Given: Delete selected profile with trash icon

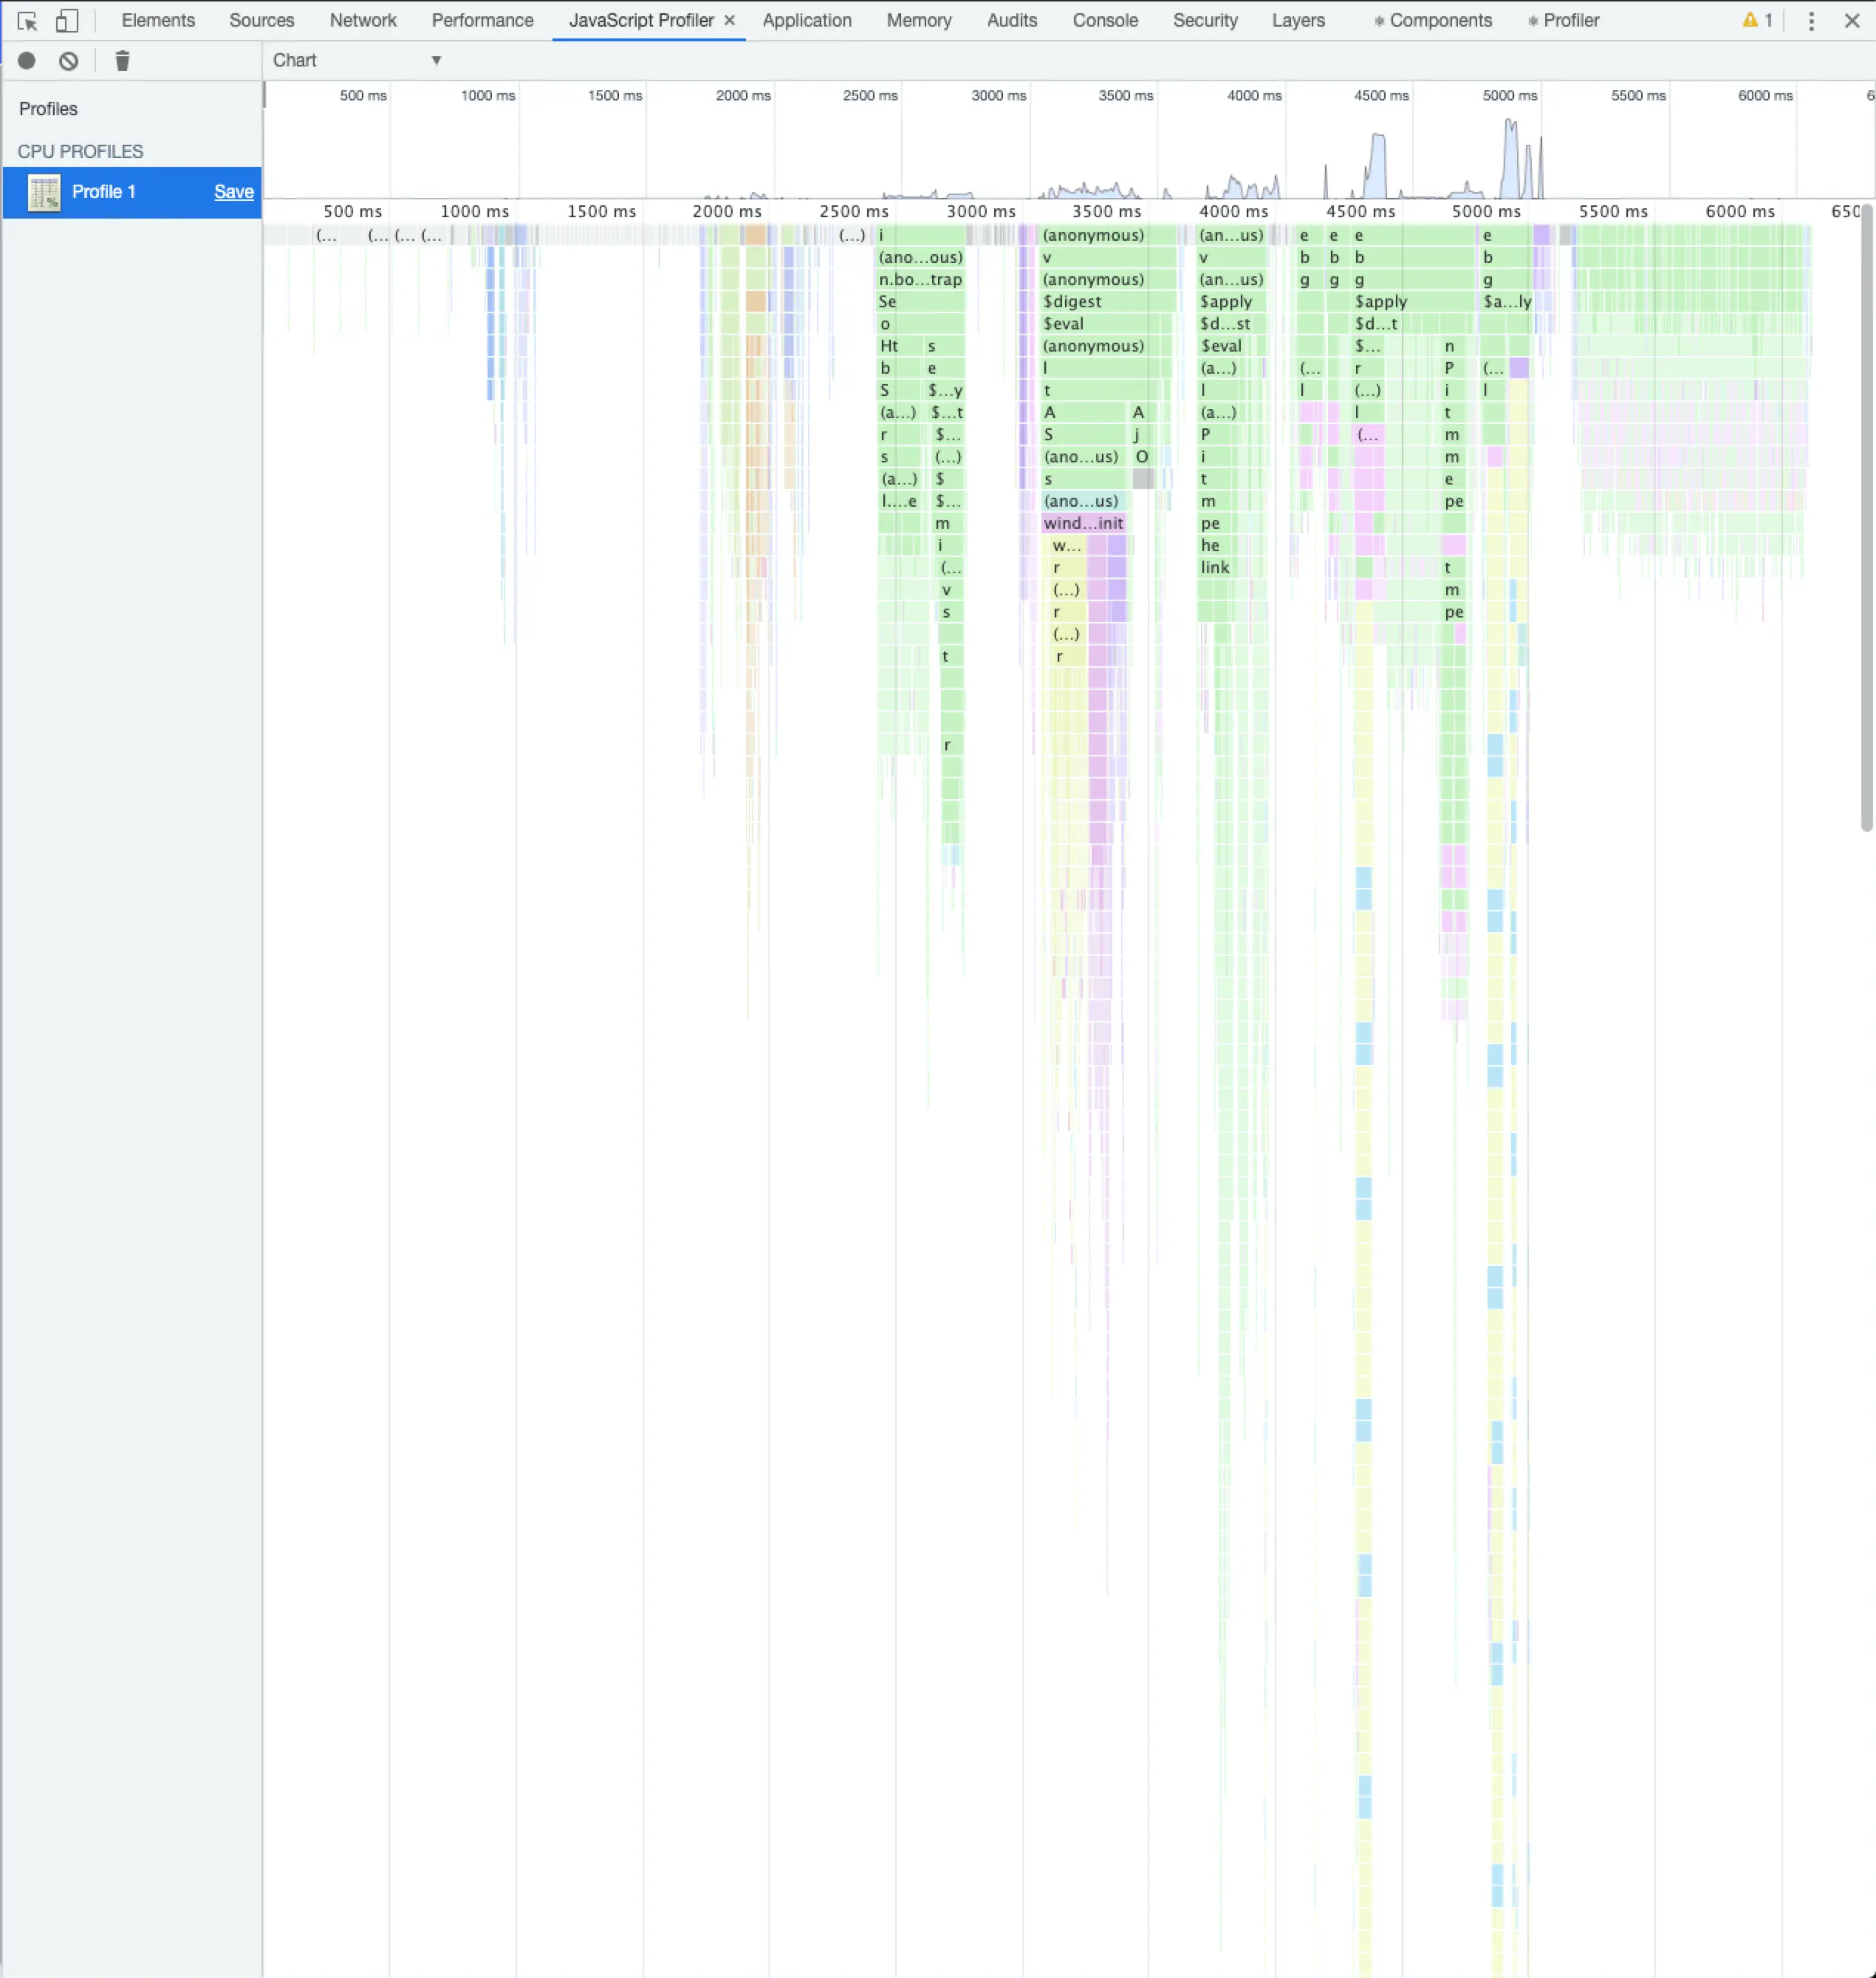Looking at the screenshot, I should click(122, 61).
